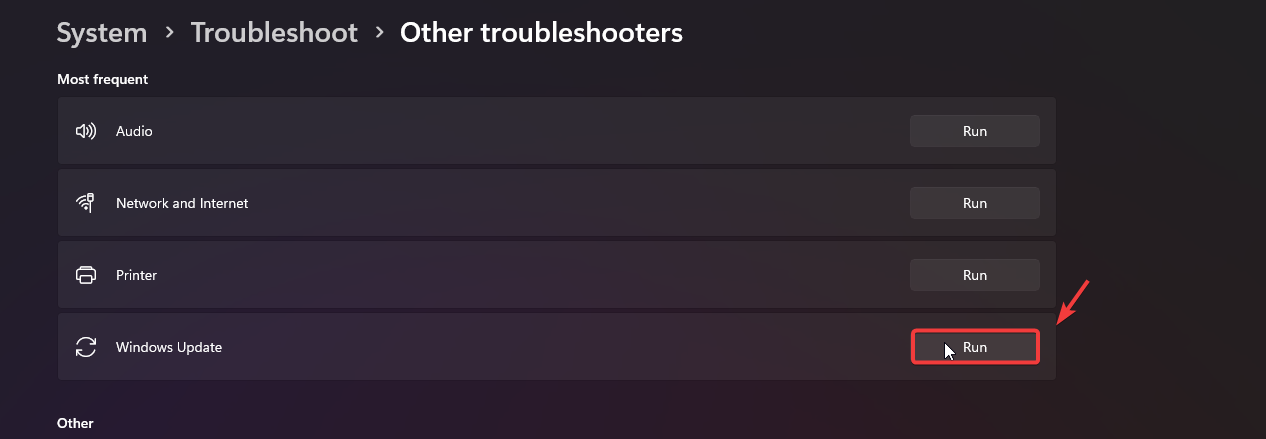Click the Network and Internet Wi-Fi icon
The width and height of the screenshot is (1266, 439).
point(86,203)
